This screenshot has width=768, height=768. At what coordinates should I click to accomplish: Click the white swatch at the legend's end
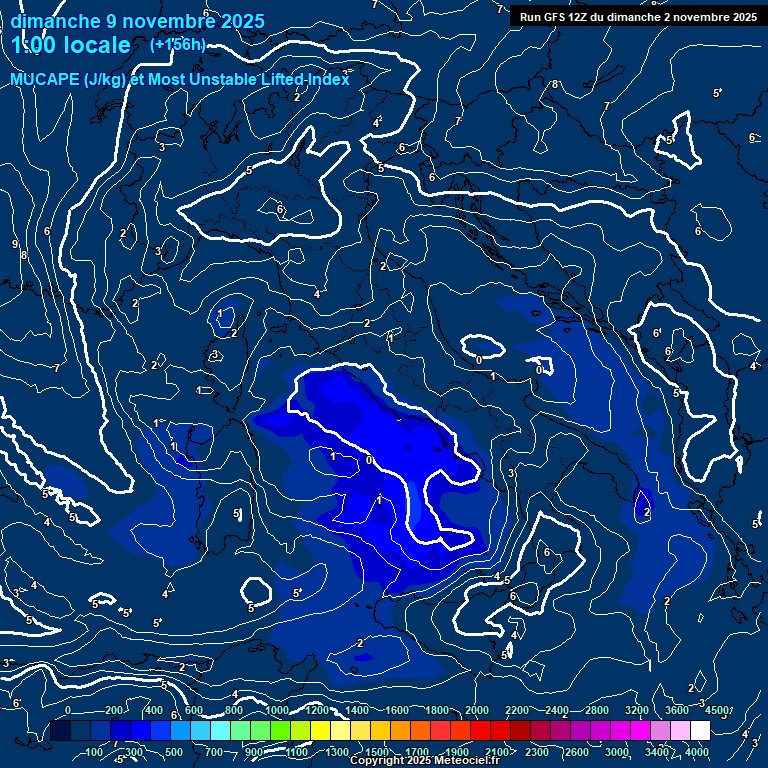[x=700, y=730]
